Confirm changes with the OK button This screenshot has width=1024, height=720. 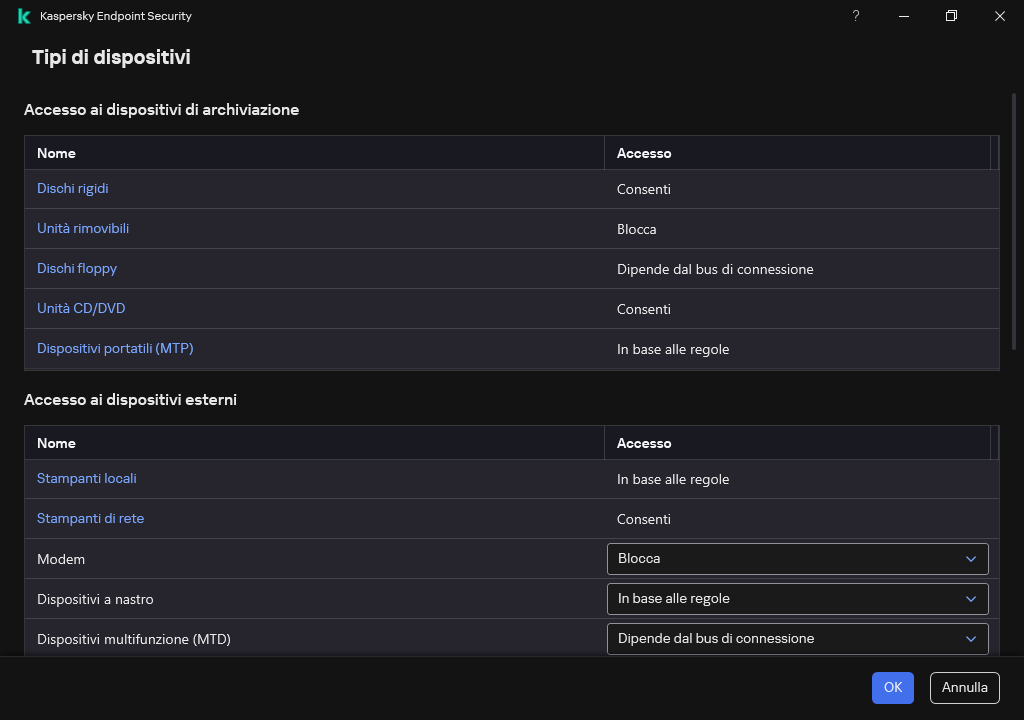click(x=892, y=688)
